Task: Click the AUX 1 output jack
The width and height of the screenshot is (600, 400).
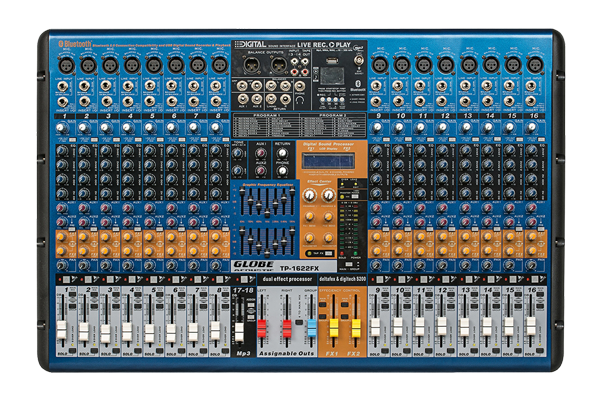Action: pyautogui.click(x=243, y=99)
